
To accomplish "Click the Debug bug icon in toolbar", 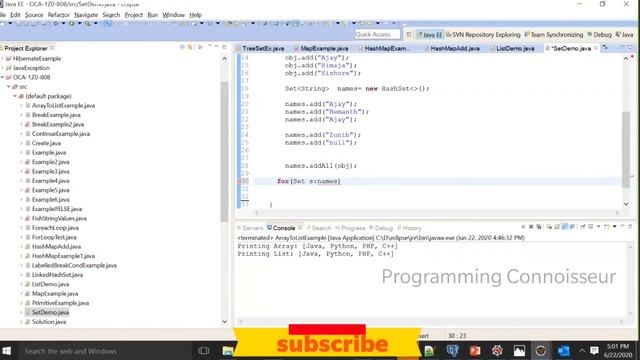I will (56, 24).
